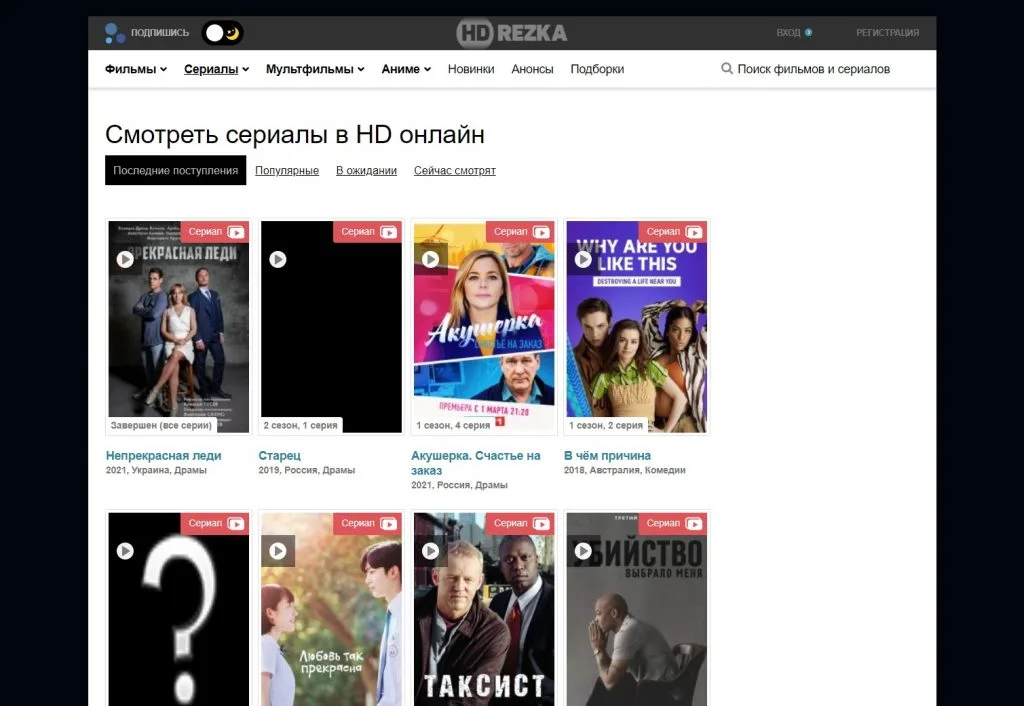Screen dimensions: 1024x706
Task: Toggle the dark theme switch to light mode
Action: 212,32
